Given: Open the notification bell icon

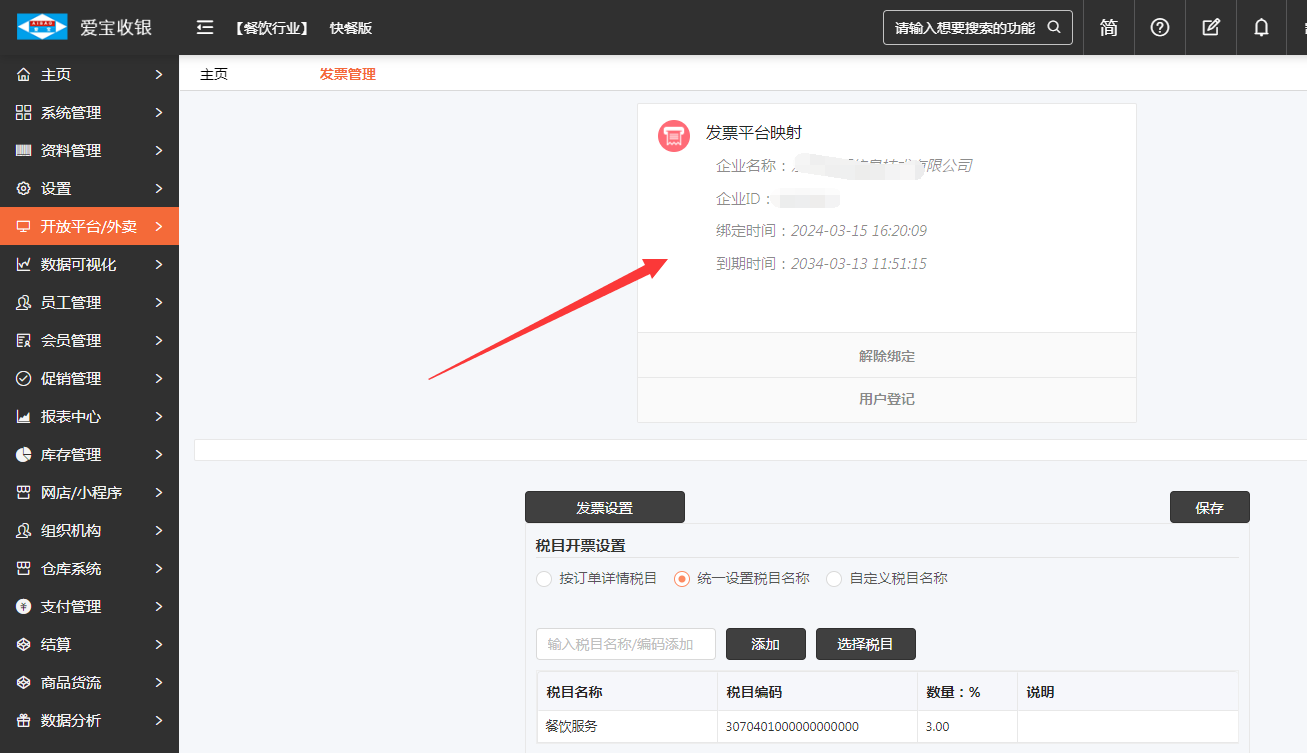Looking at the screenshot, I should pos(1262,27).
